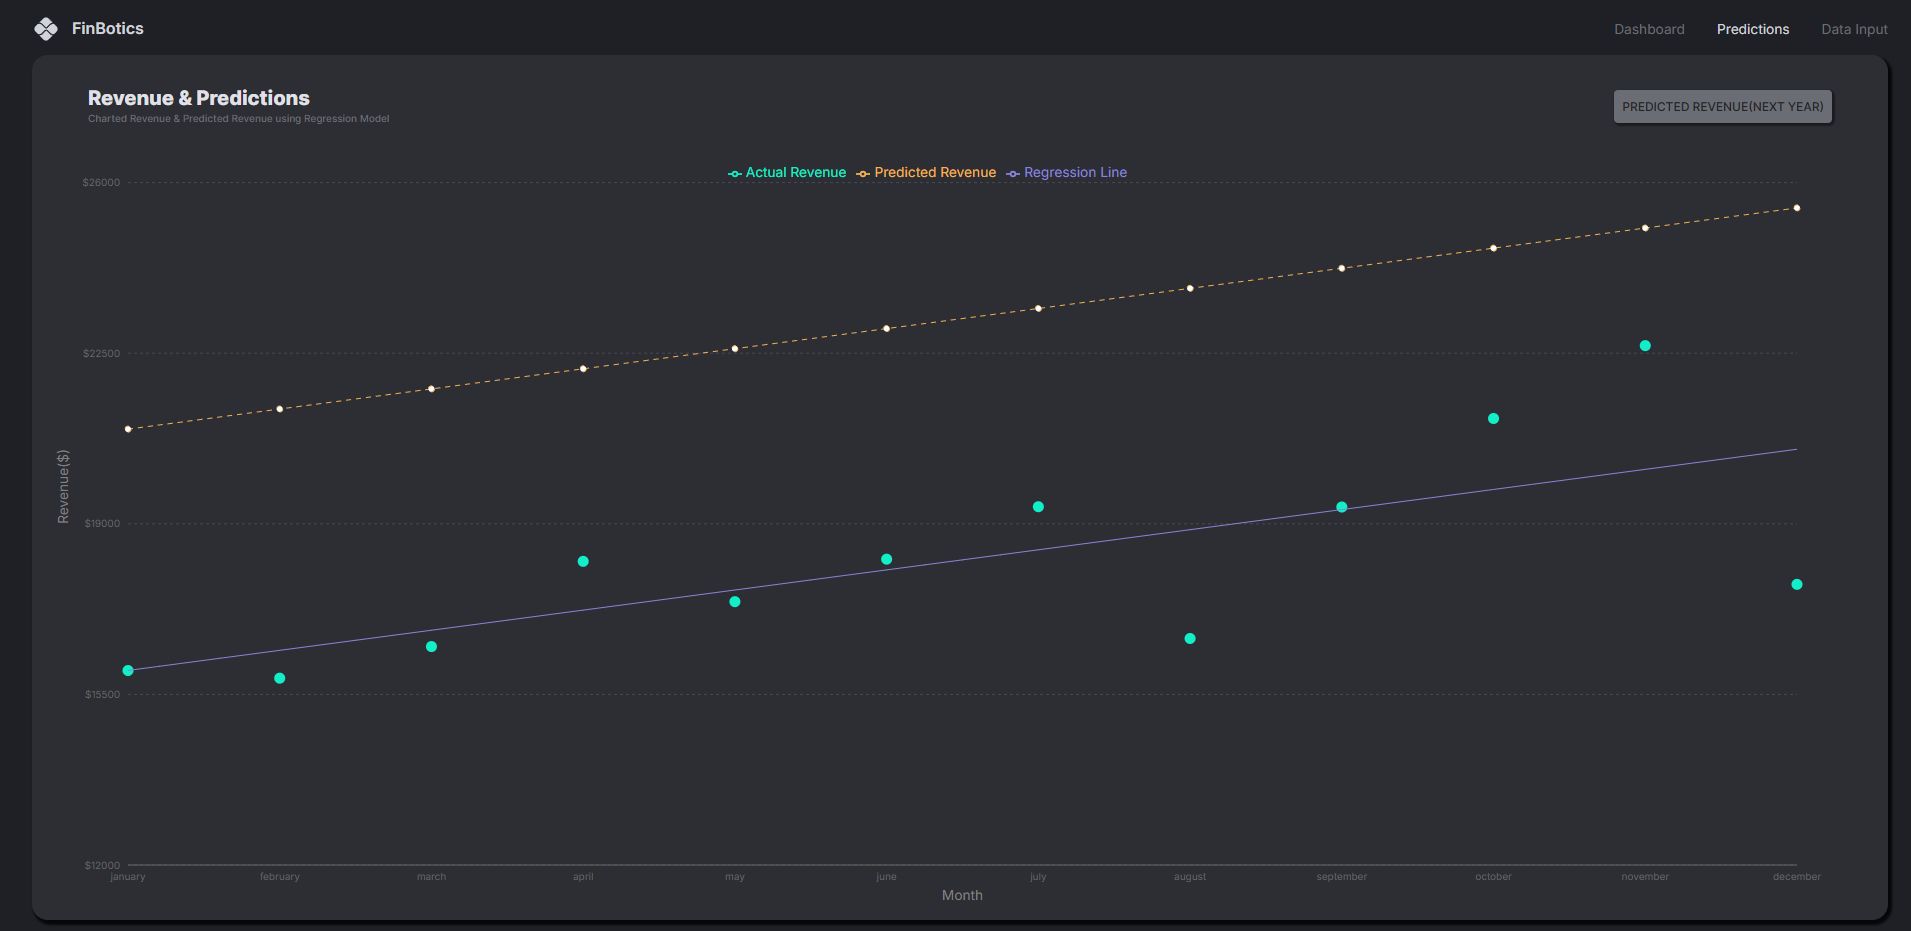Select the November actual revenue data point

[x=1645, y=346]
